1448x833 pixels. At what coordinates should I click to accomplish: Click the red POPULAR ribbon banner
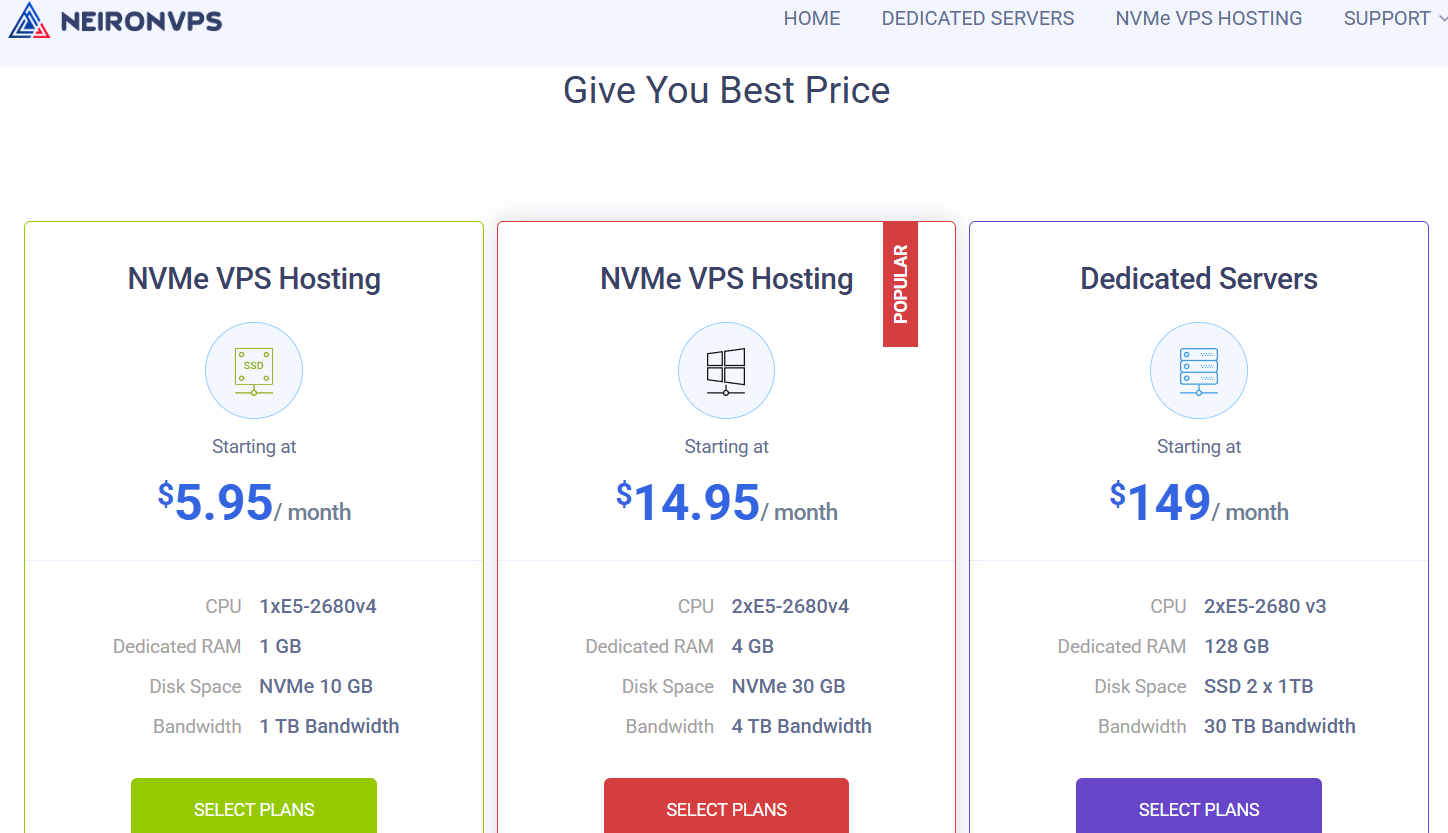[900, 284]
